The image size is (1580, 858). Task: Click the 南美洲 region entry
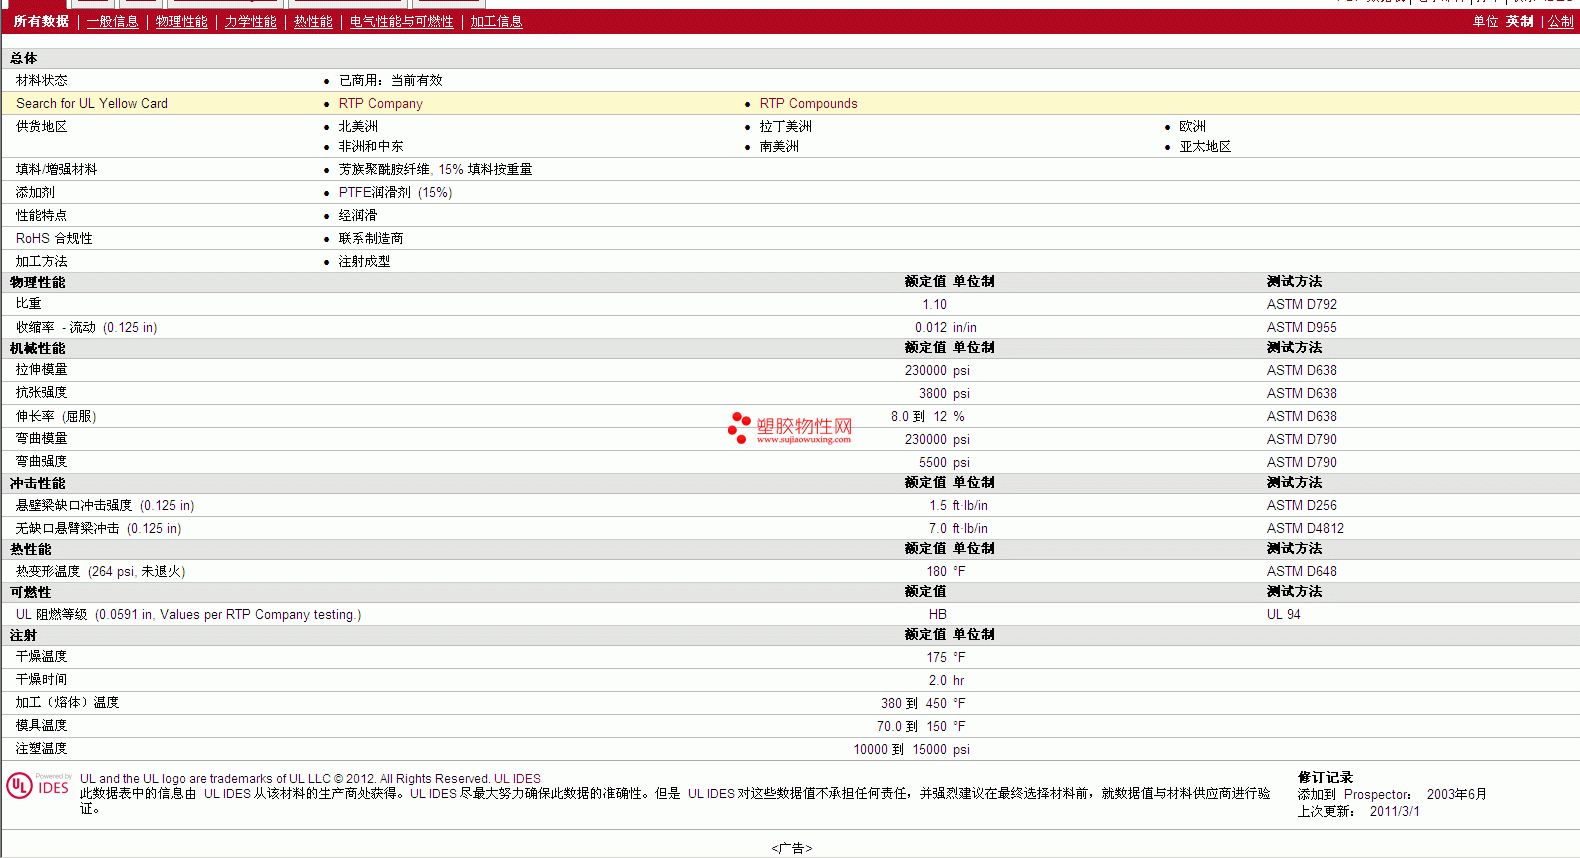point(779,146)
